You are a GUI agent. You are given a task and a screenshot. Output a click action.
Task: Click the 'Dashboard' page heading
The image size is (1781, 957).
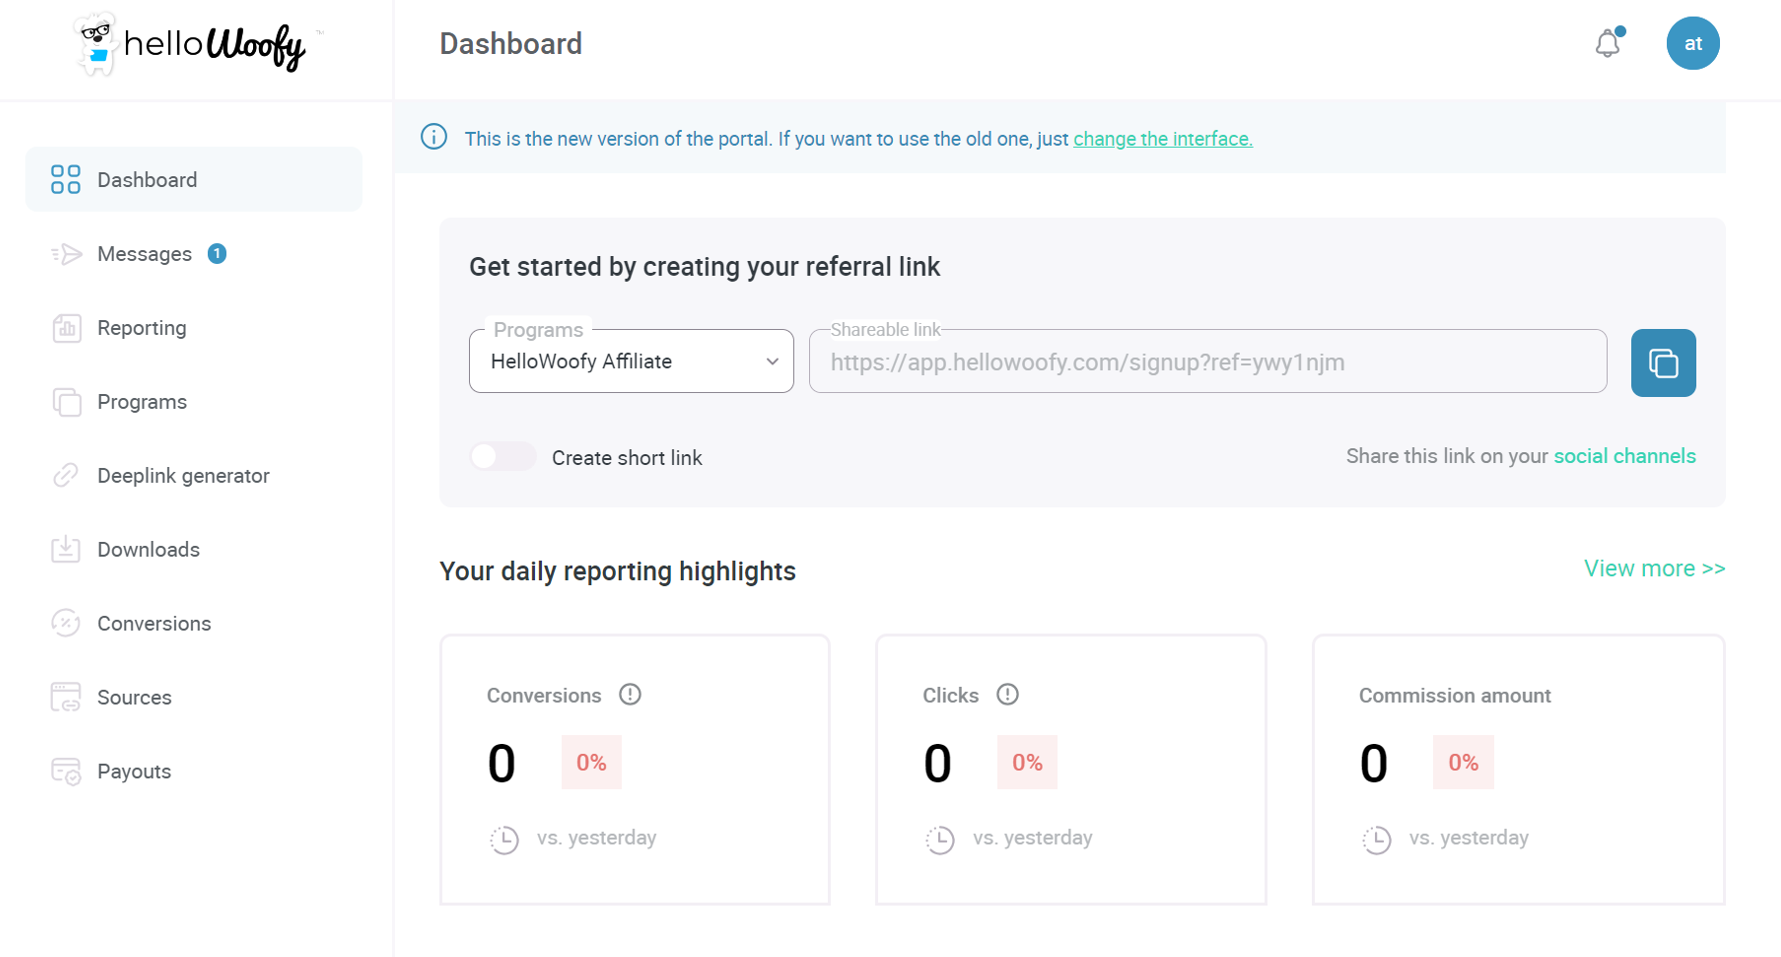coord(511,44)
